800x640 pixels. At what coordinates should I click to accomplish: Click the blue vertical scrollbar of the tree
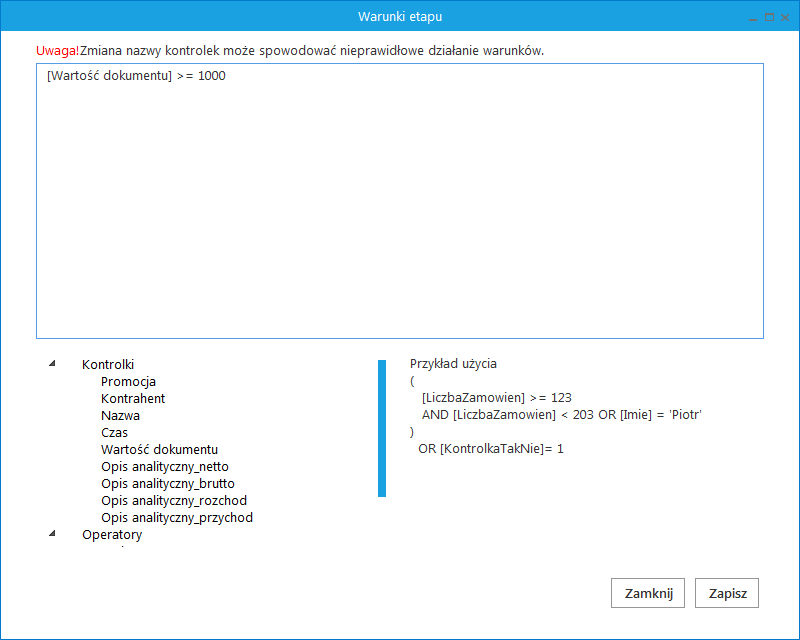coord(382,428)
